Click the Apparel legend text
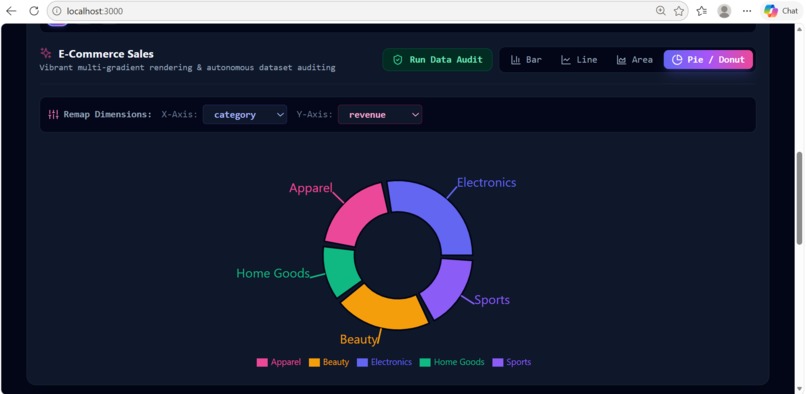 pos(286,362)
